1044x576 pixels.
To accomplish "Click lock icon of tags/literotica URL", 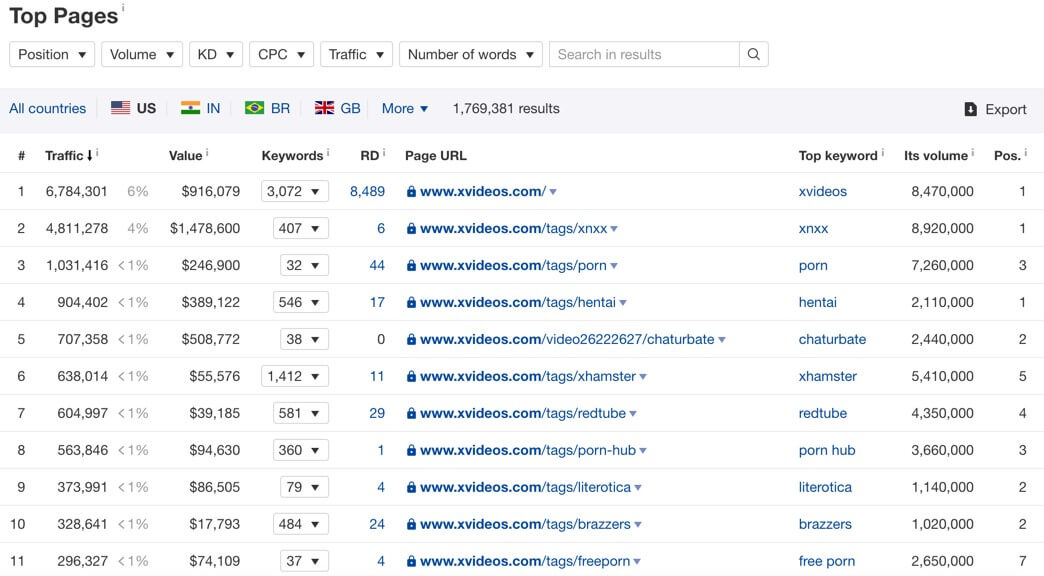I will coord(411,487).
